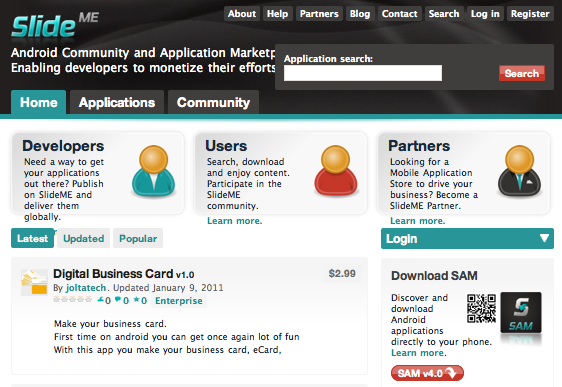Click the black-suited Partners avatar icon
The width and height of the screenshot is (562, 387).
[x=519, y=171]
